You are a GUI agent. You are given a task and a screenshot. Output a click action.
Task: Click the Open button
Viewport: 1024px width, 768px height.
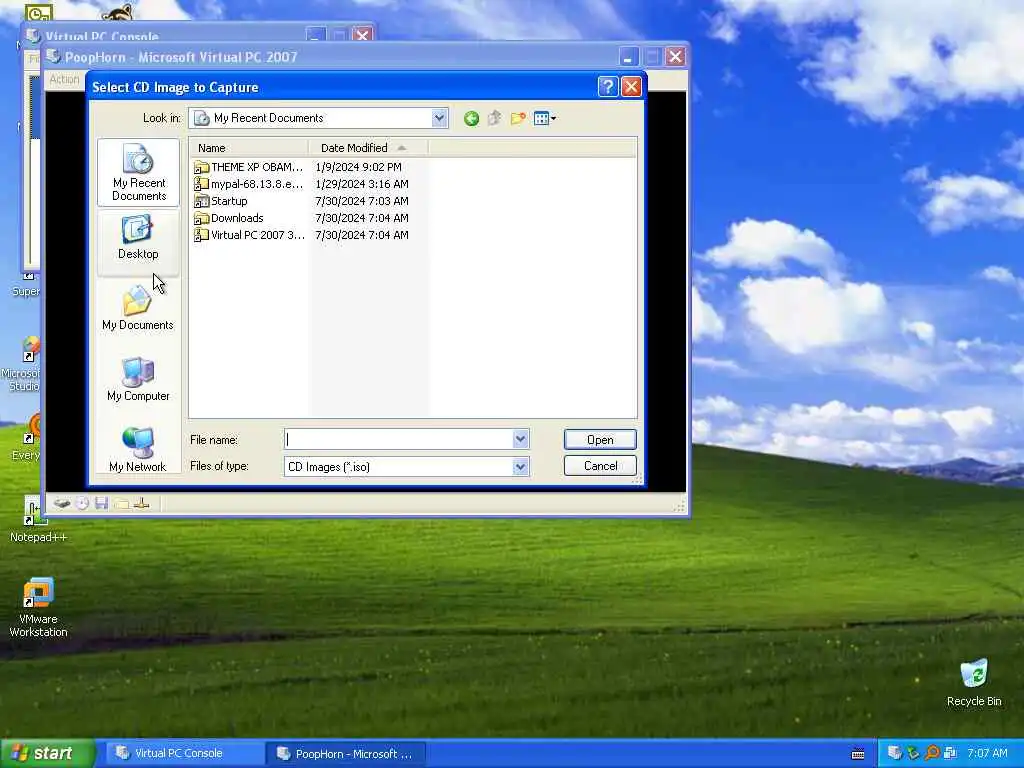tap(600, 440)
